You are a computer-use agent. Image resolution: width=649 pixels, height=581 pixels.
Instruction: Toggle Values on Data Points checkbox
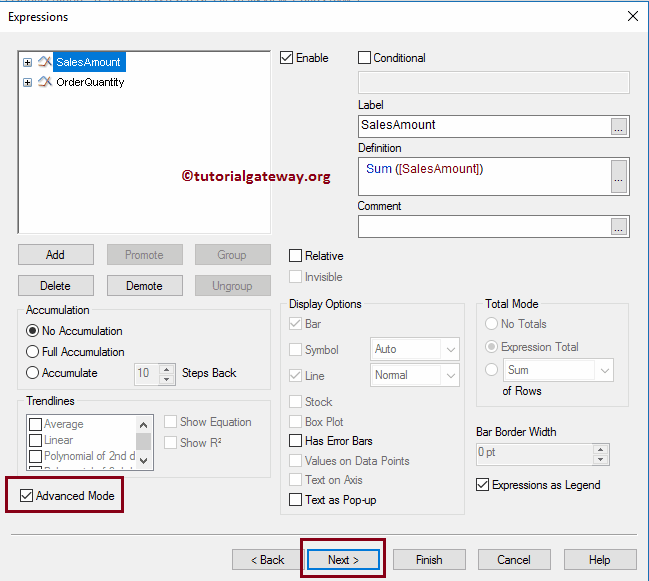[x=296, y=461]
